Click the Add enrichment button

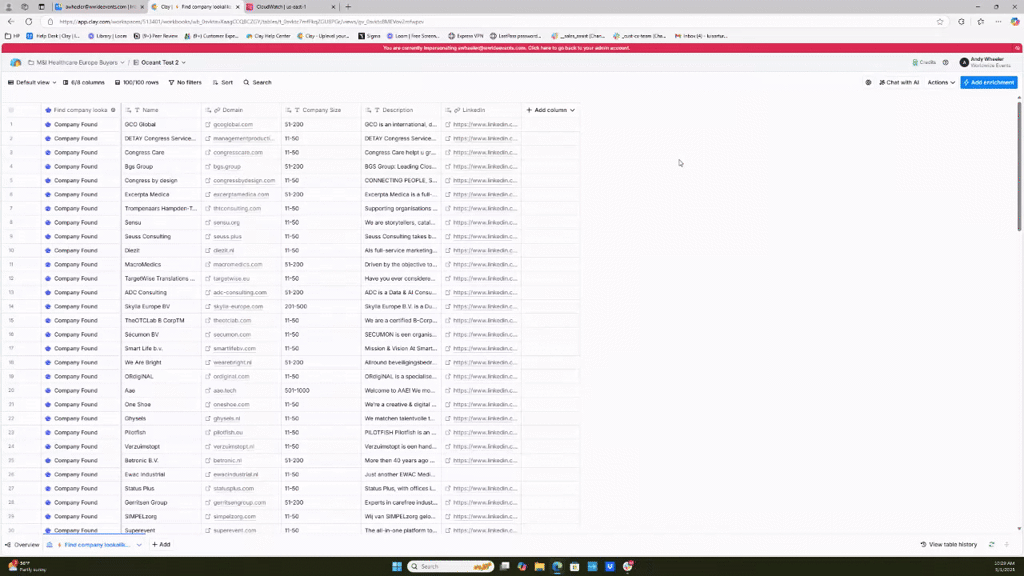(x=989, y=82)
